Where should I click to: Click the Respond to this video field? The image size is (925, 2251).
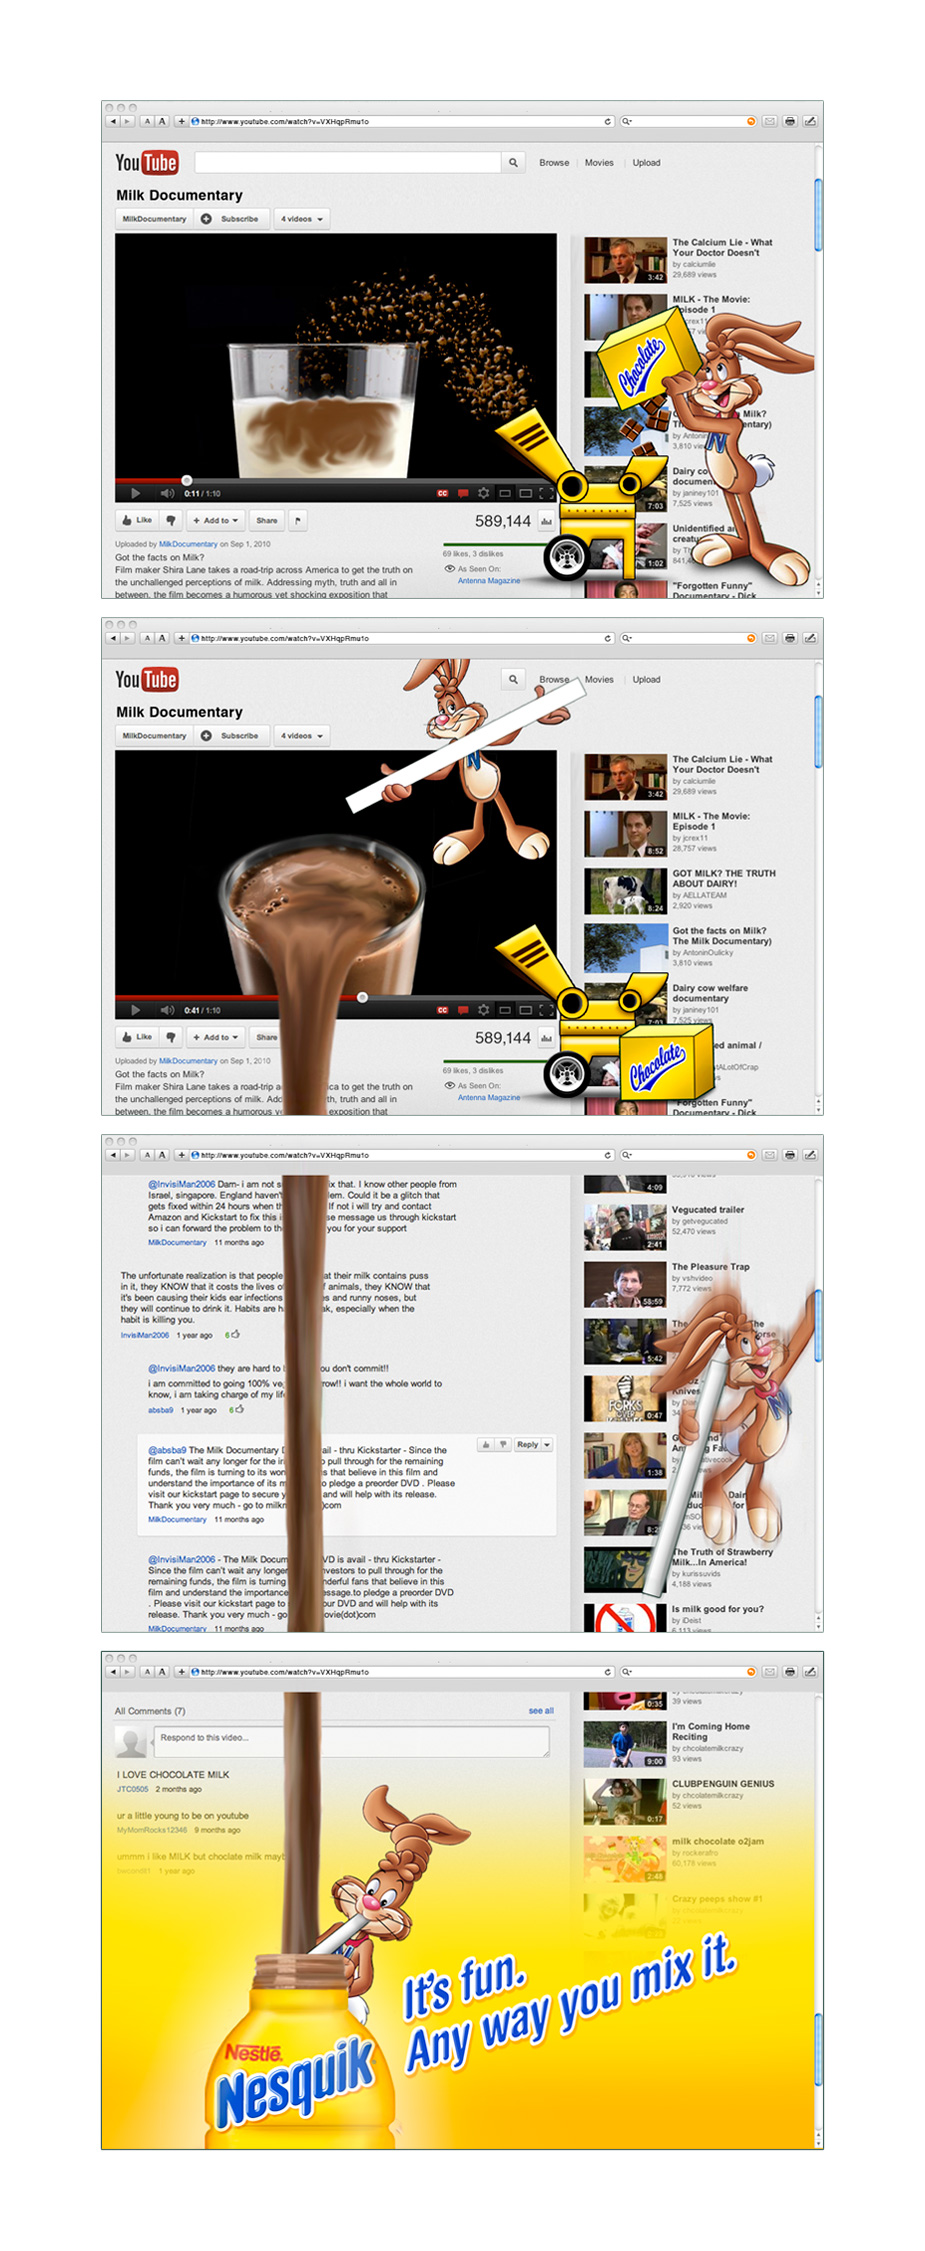coord(352,1741)
